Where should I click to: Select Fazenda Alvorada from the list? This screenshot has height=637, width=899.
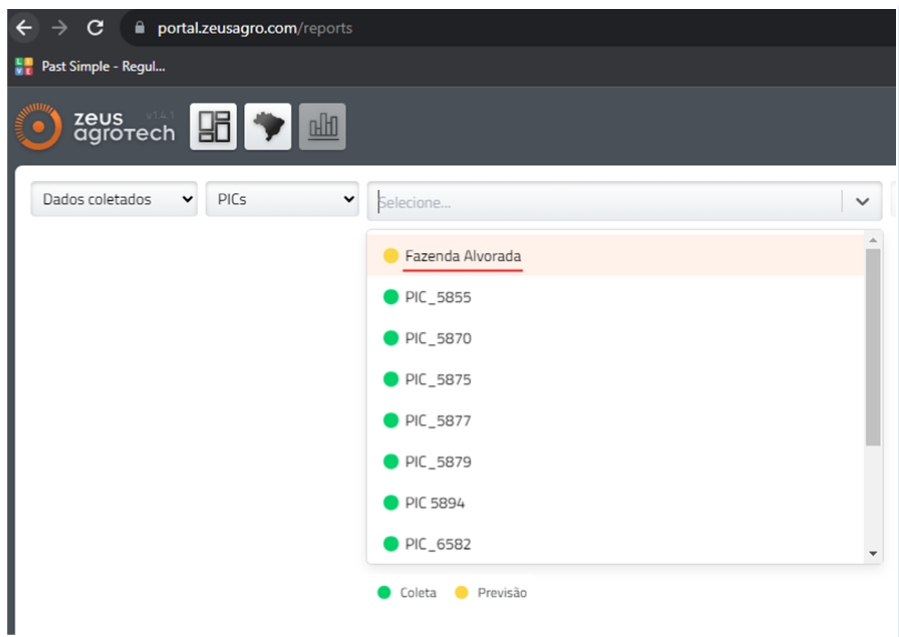coord(463,256)
